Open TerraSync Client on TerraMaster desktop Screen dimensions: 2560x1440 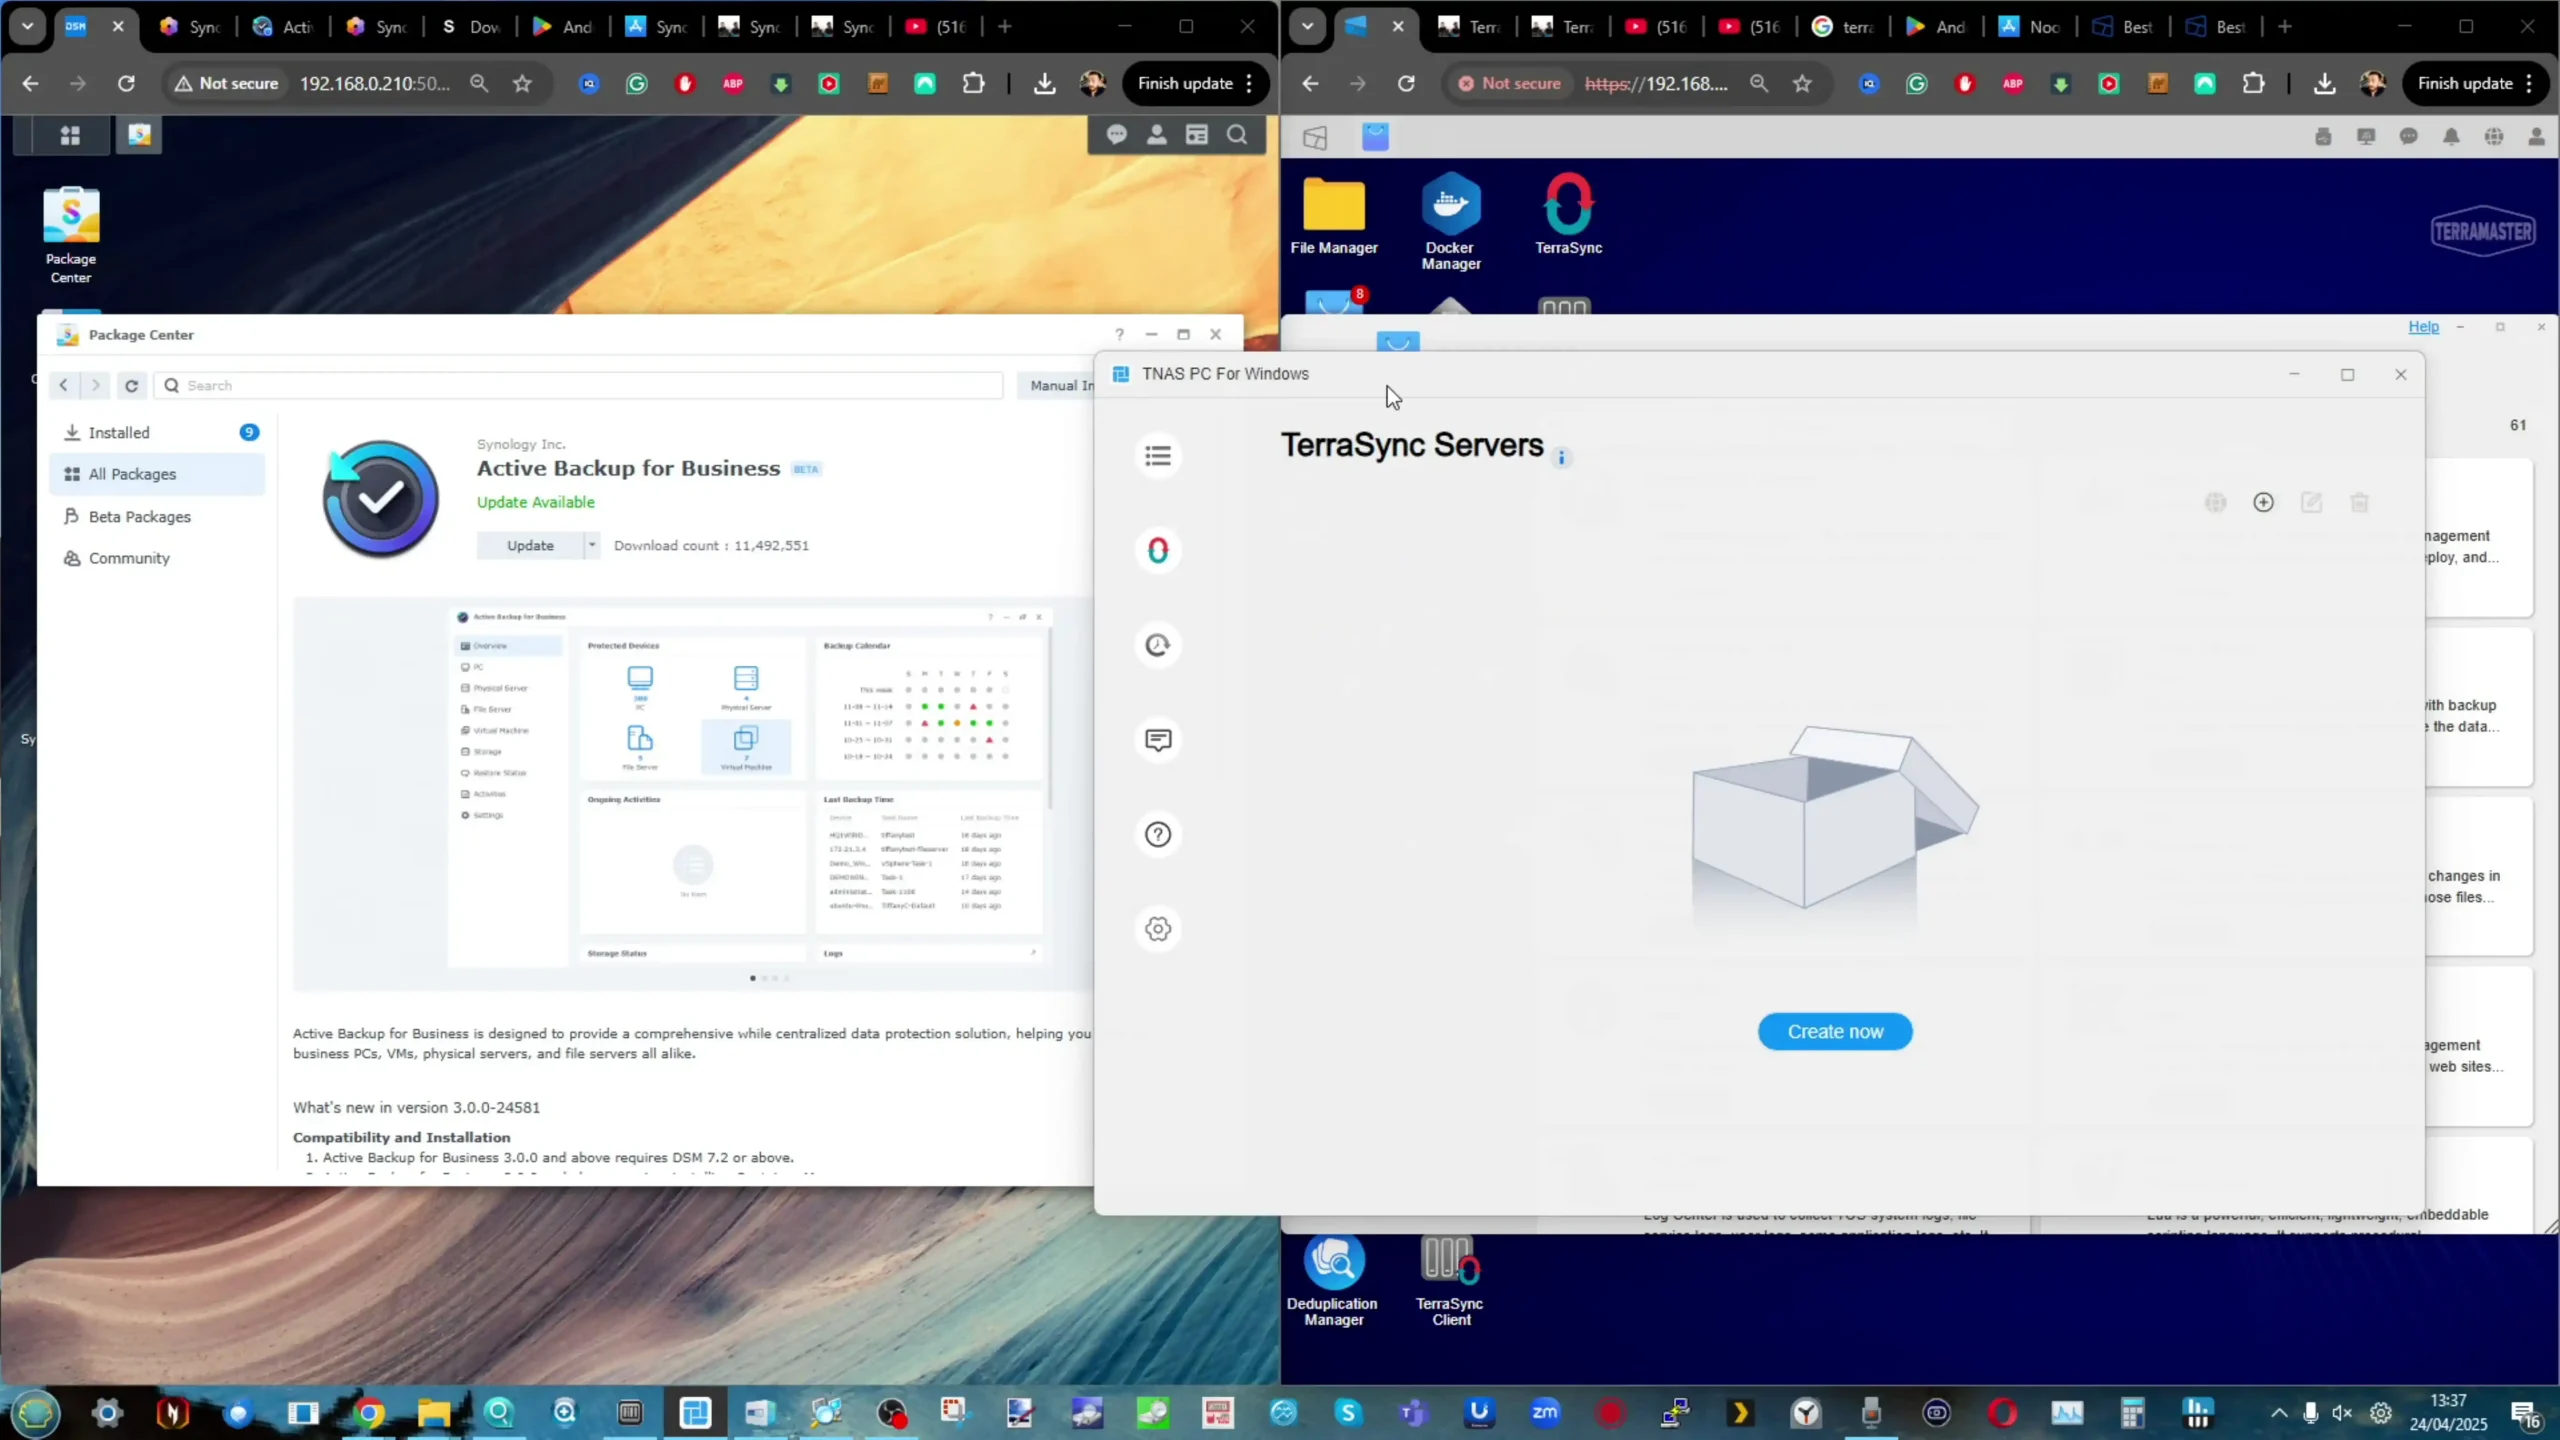pyautogui.click(x=1450, y=1282)
